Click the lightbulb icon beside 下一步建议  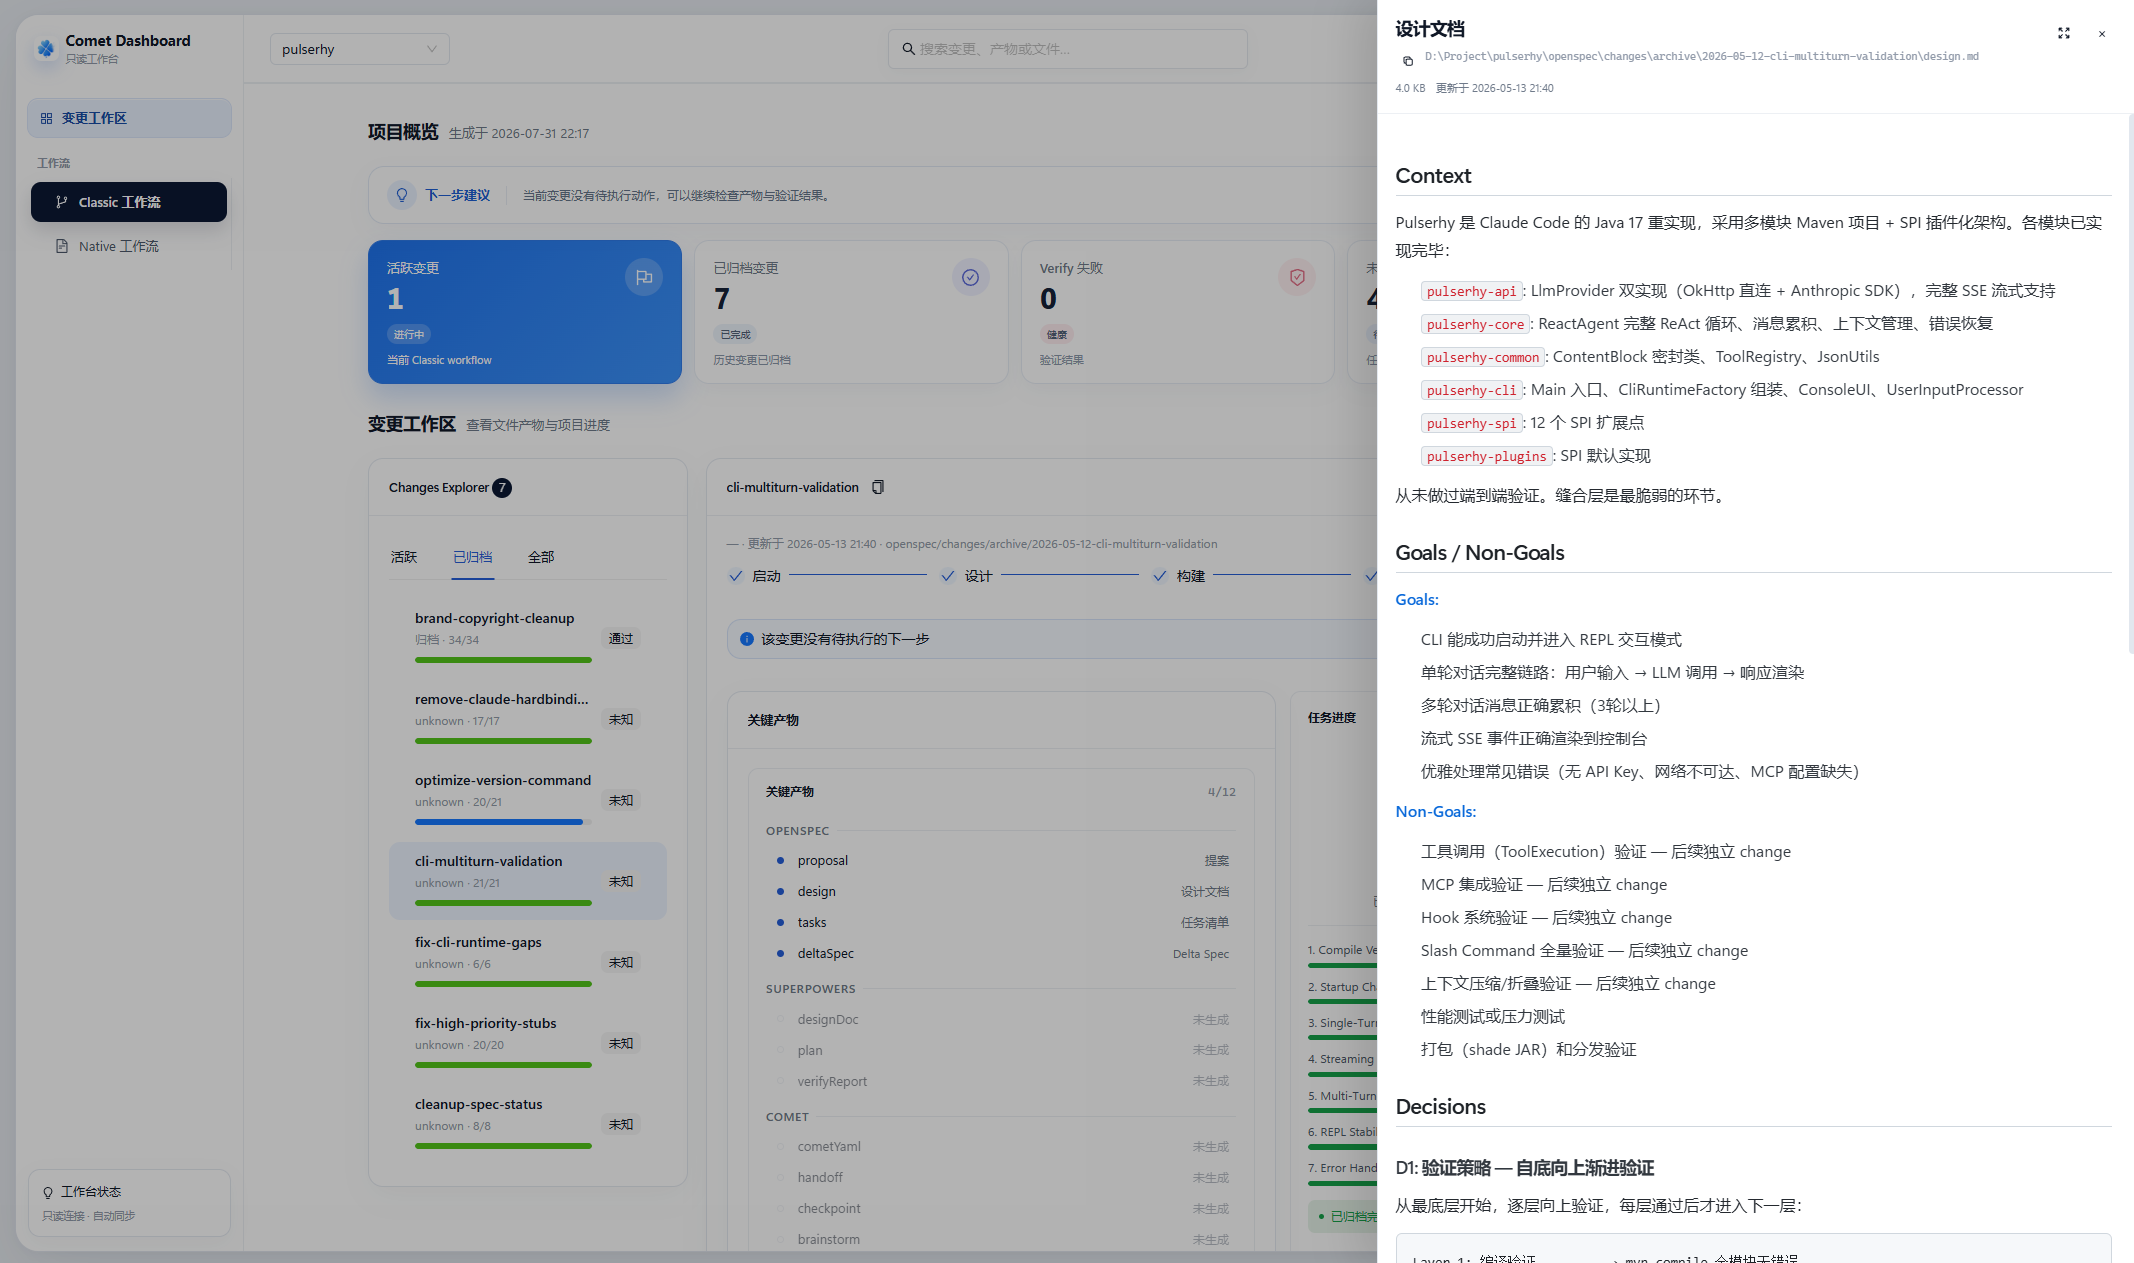click(402, 195)
